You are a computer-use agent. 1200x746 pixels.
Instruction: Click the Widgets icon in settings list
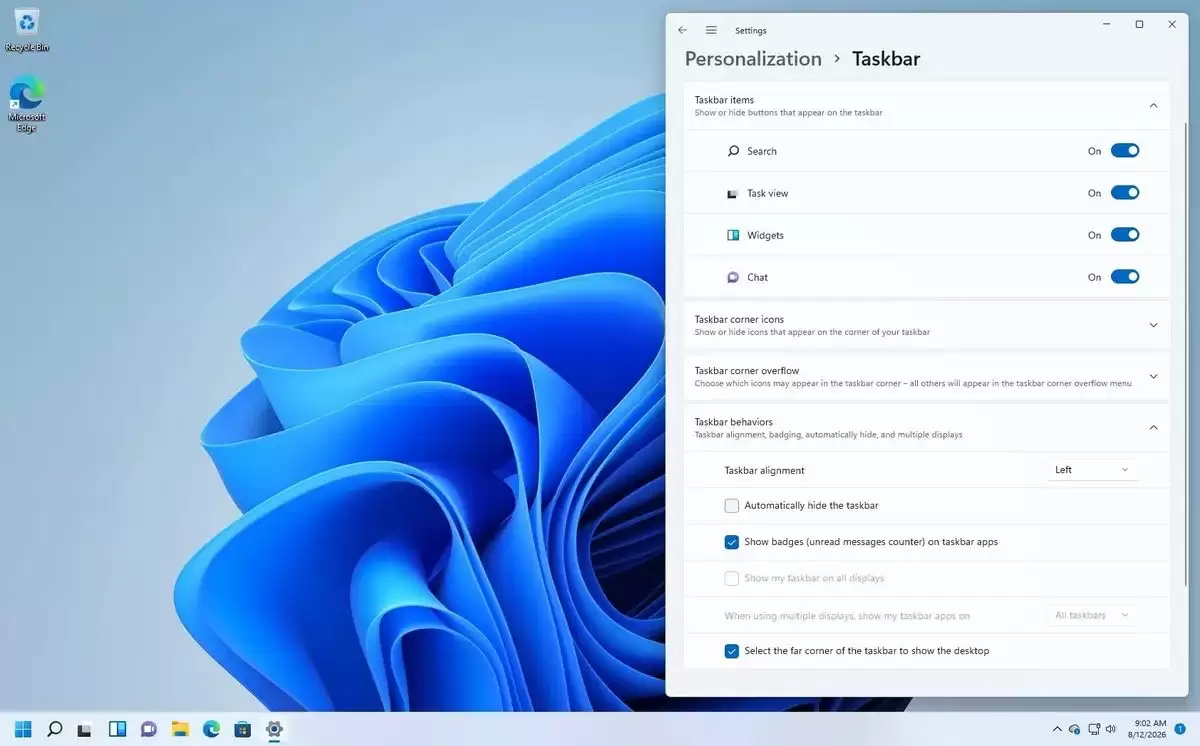point(733,235)
